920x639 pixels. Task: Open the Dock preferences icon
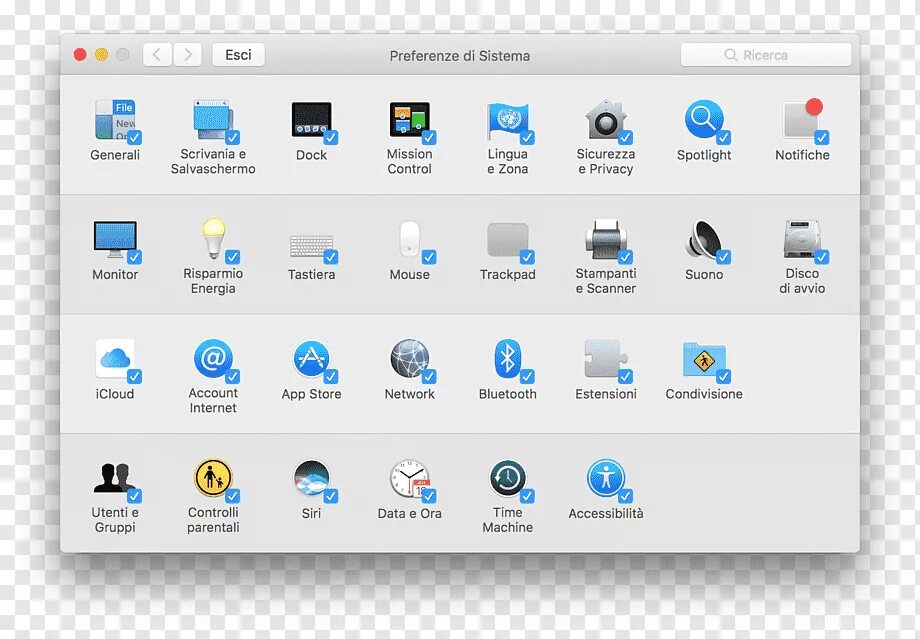click(312, 120)
